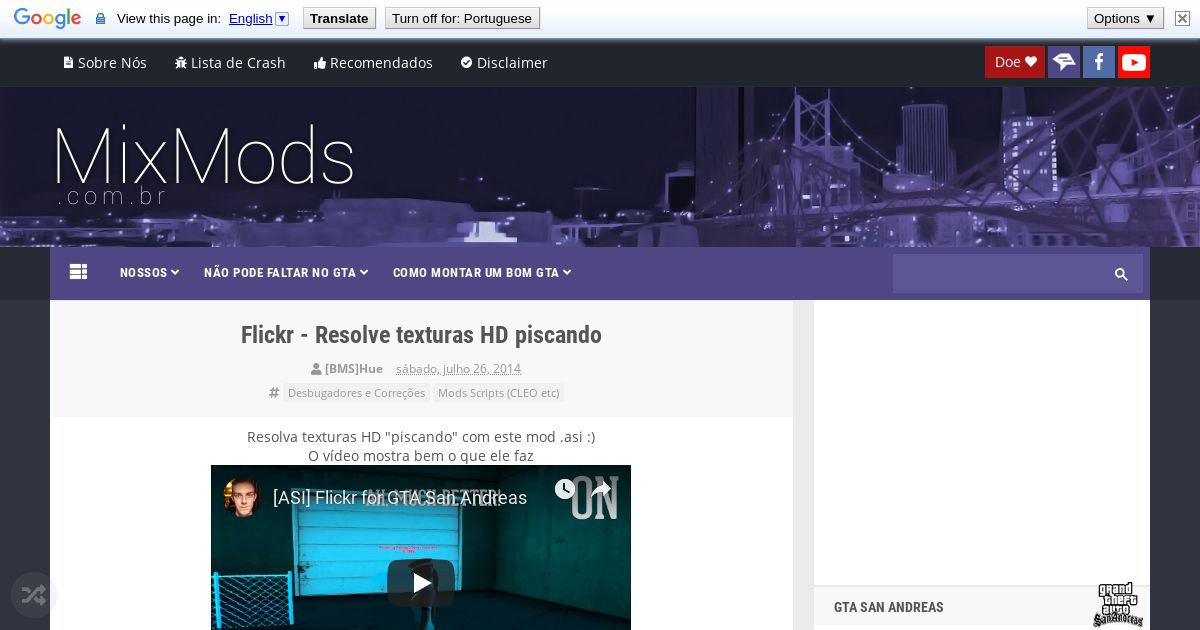
Task: Expand the NOSSOS dropdown menu
Action: pyautogui.click(x=149, y=272)
